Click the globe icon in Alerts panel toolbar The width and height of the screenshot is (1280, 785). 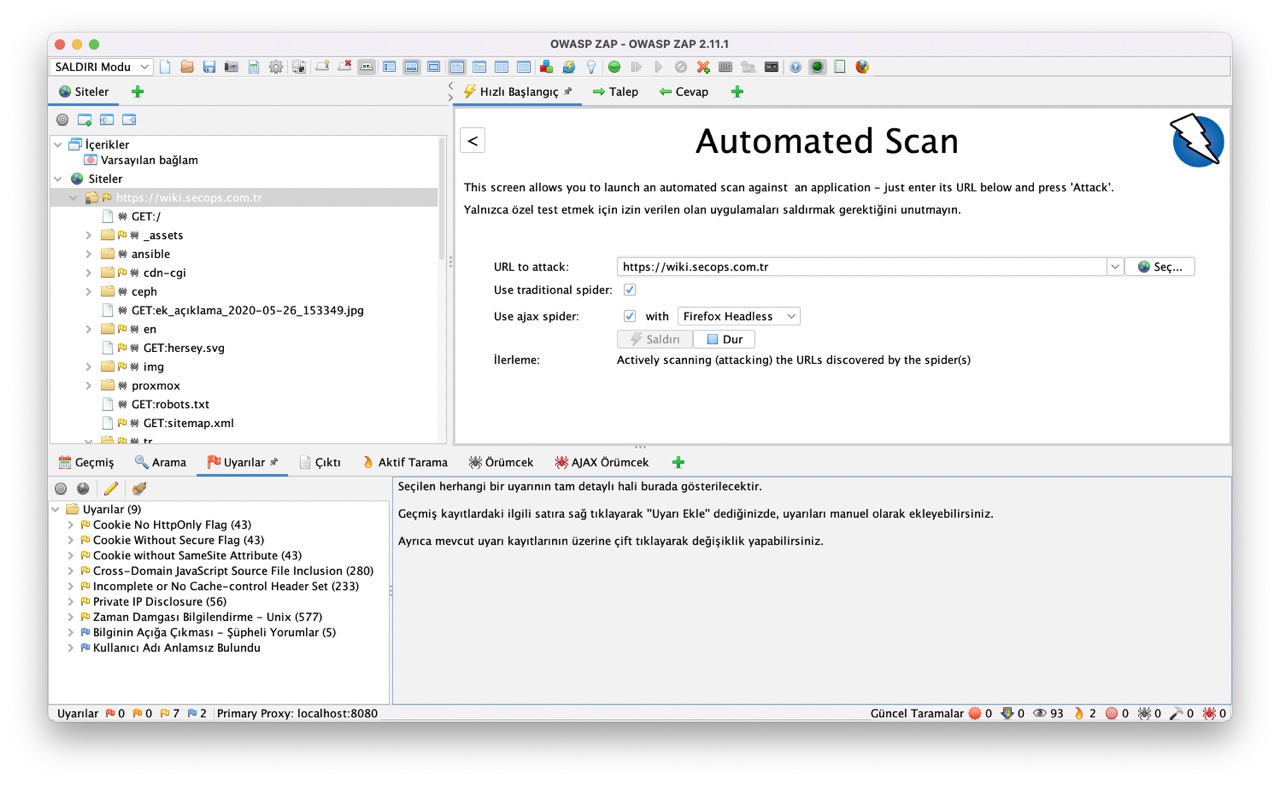(x=83, y=489)
